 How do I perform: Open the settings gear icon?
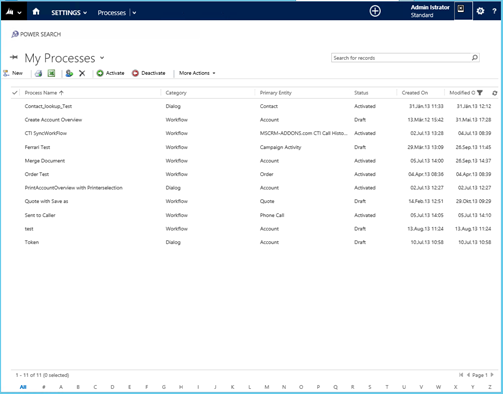click(480, 11)
